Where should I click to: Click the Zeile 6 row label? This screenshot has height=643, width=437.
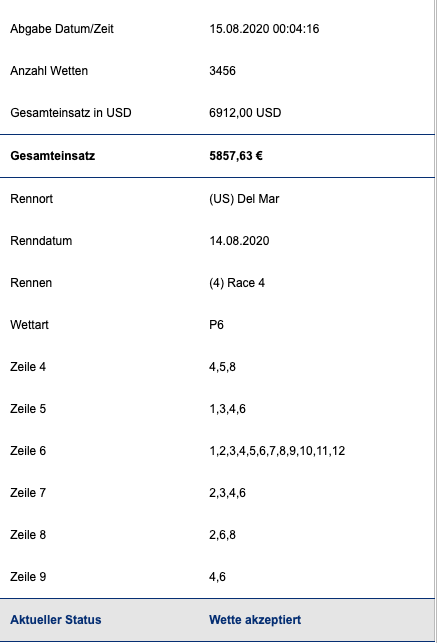(x=28, y=451)
